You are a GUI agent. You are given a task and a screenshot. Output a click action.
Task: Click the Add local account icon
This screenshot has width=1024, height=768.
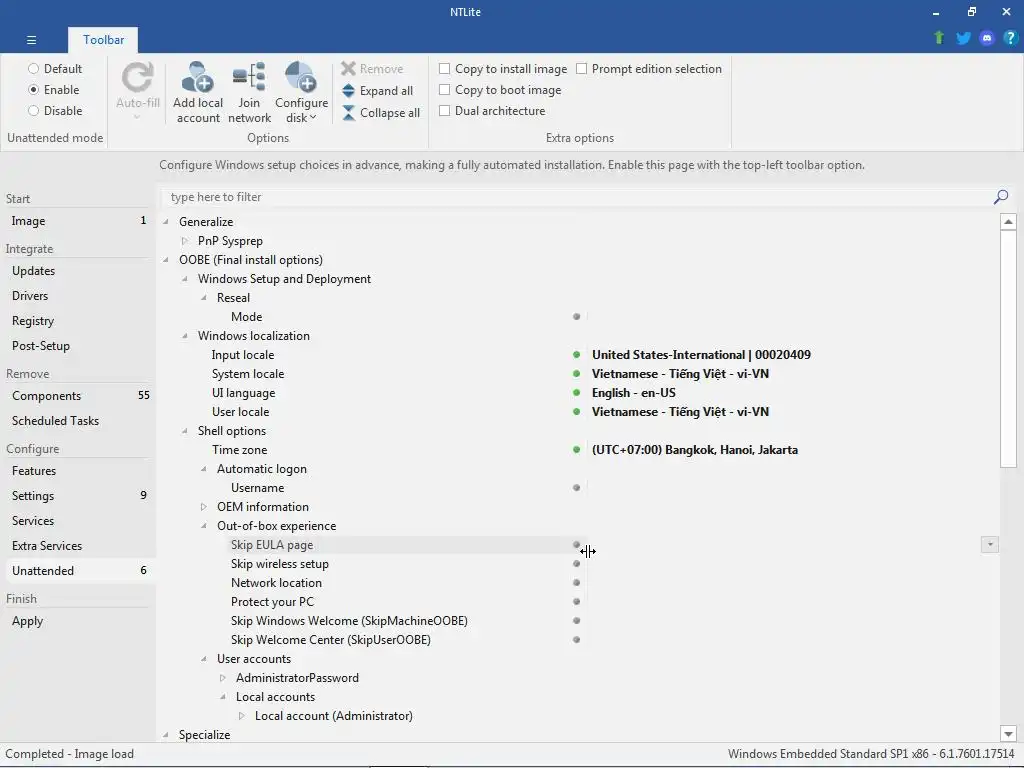pos(198,77)
